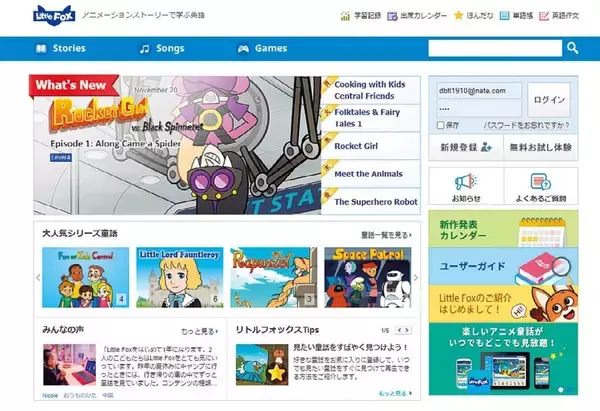This screenshot has height=411, width=600.
Task: Open the みんなの声 testimonial photo
Action: 69,365
